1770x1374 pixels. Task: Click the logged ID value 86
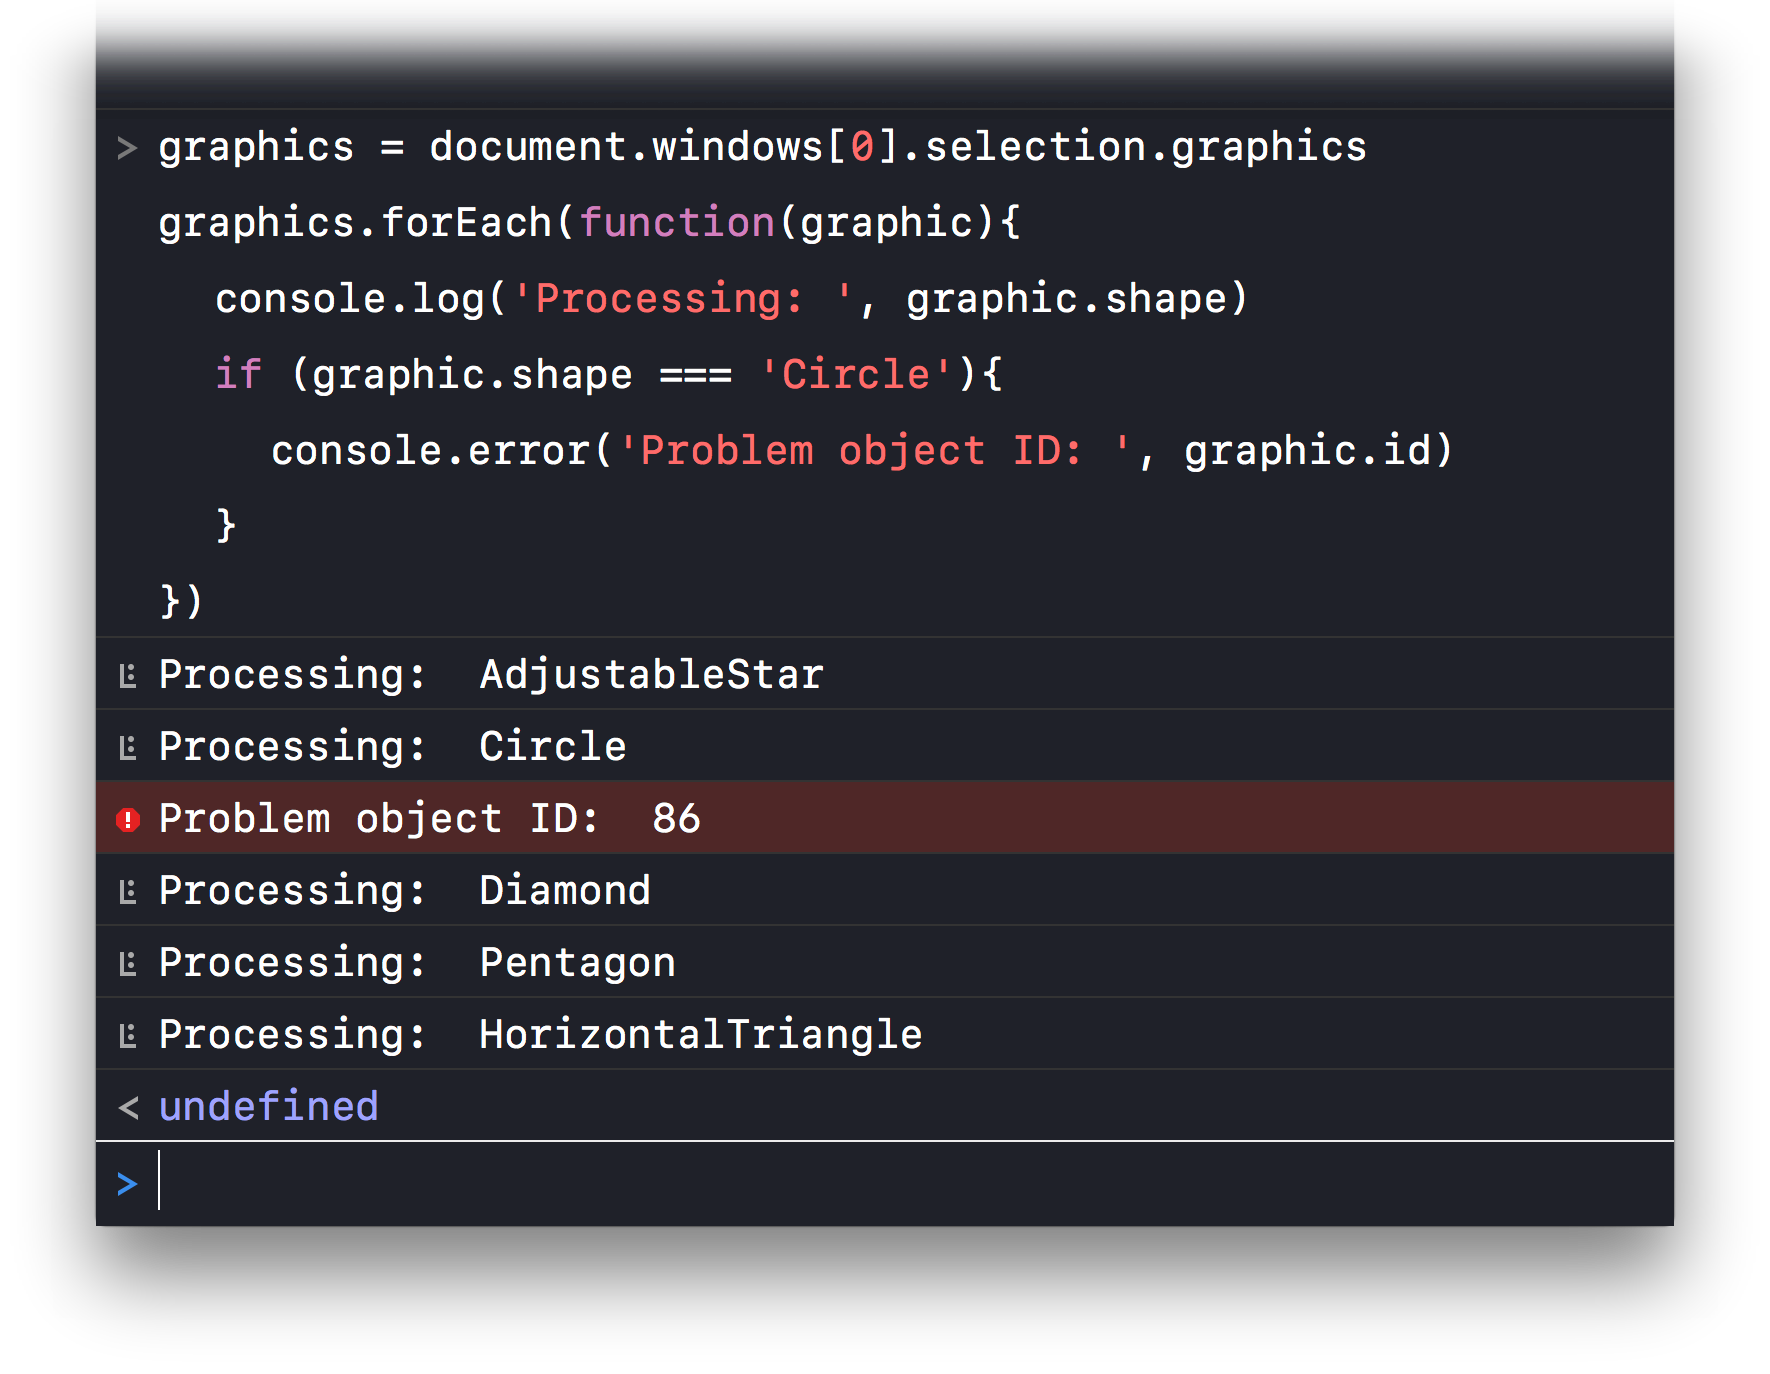(676, 819)
